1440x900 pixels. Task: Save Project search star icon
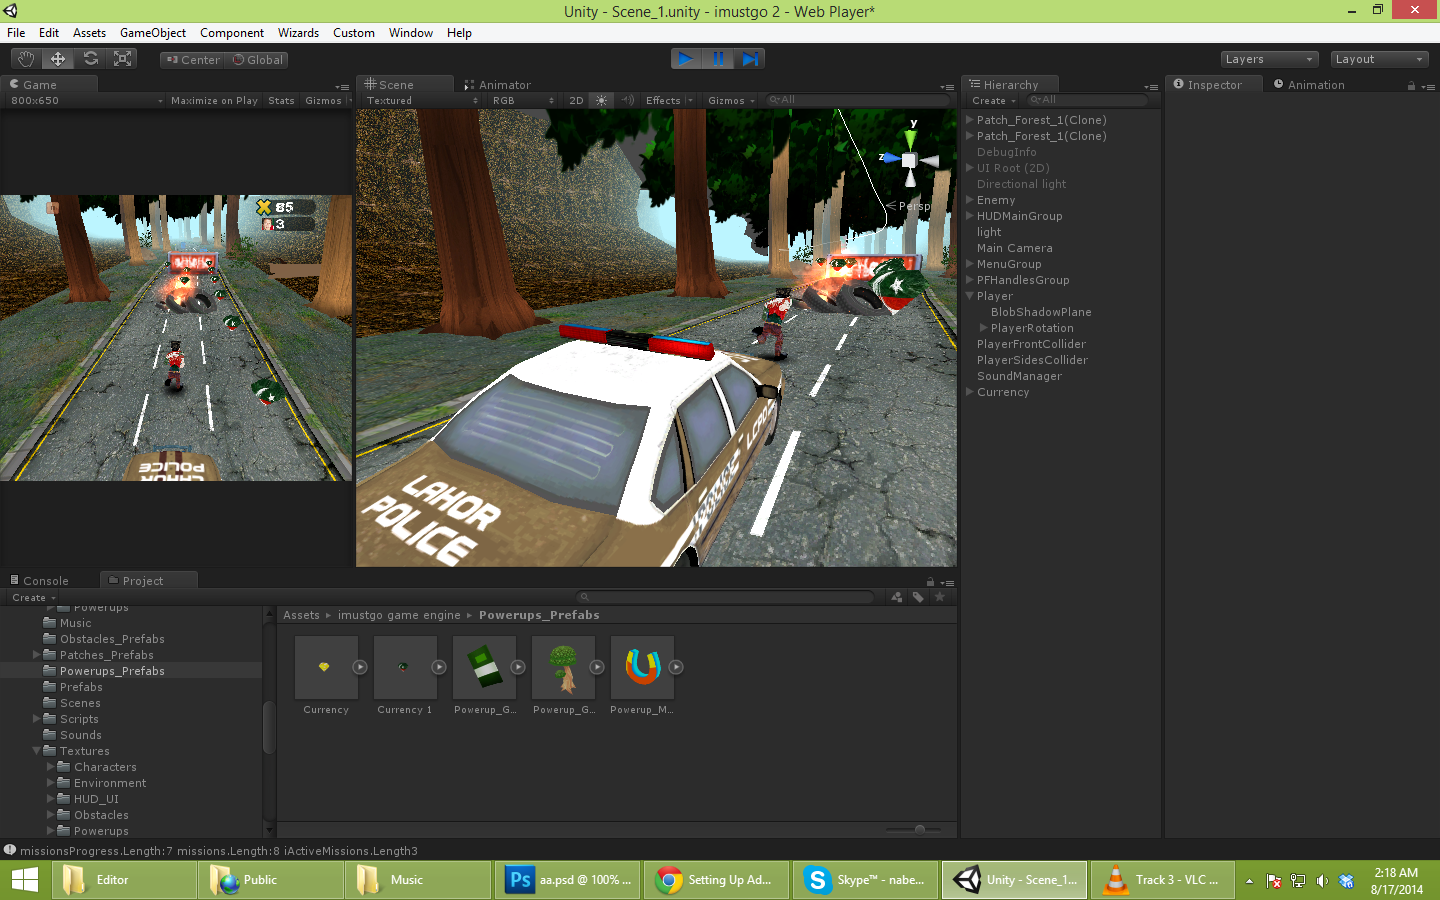tap(939, 597)
